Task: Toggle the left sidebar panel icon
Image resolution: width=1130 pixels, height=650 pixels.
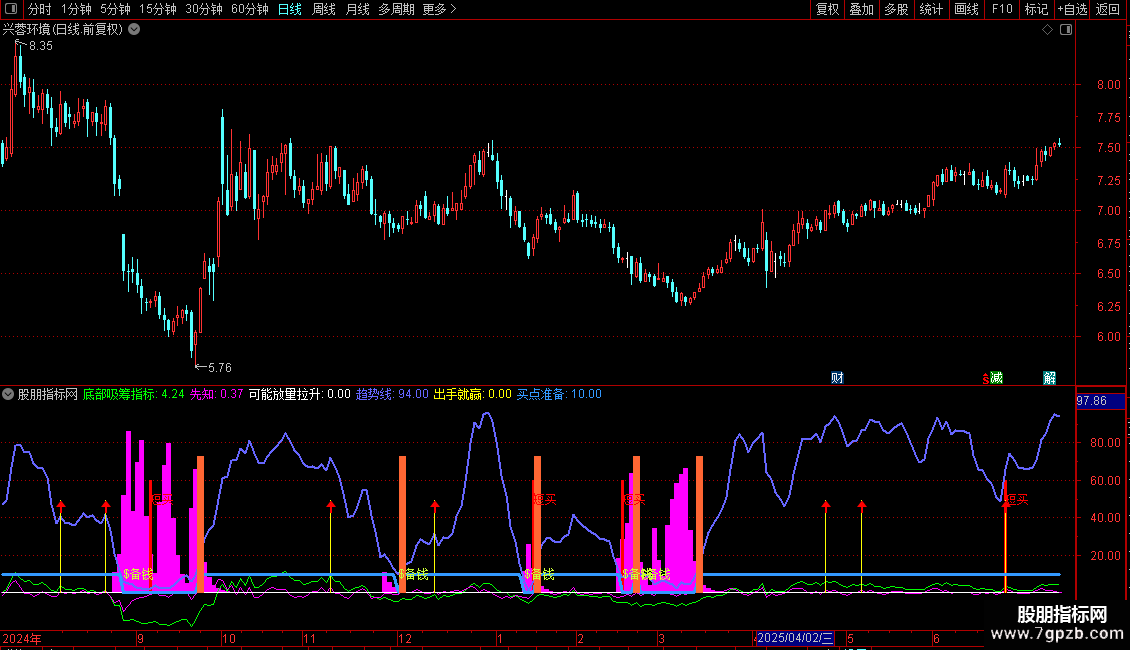Action: tap(11, 10)
